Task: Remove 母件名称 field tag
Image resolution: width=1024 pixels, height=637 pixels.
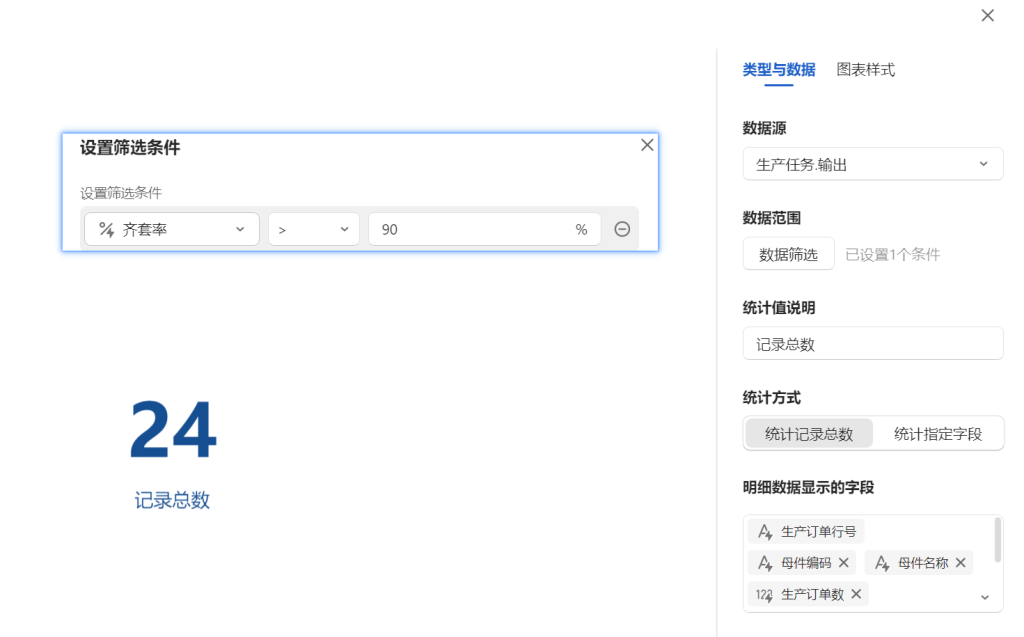Action: pos(960,563)
